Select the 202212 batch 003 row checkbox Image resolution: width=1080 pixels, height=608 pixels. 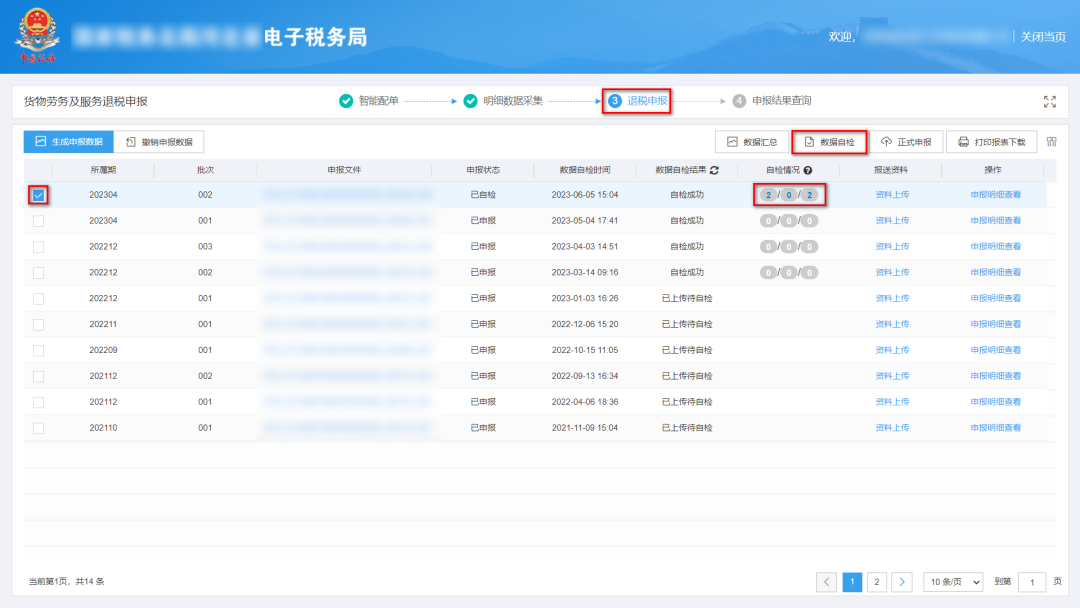click(38, 246)
